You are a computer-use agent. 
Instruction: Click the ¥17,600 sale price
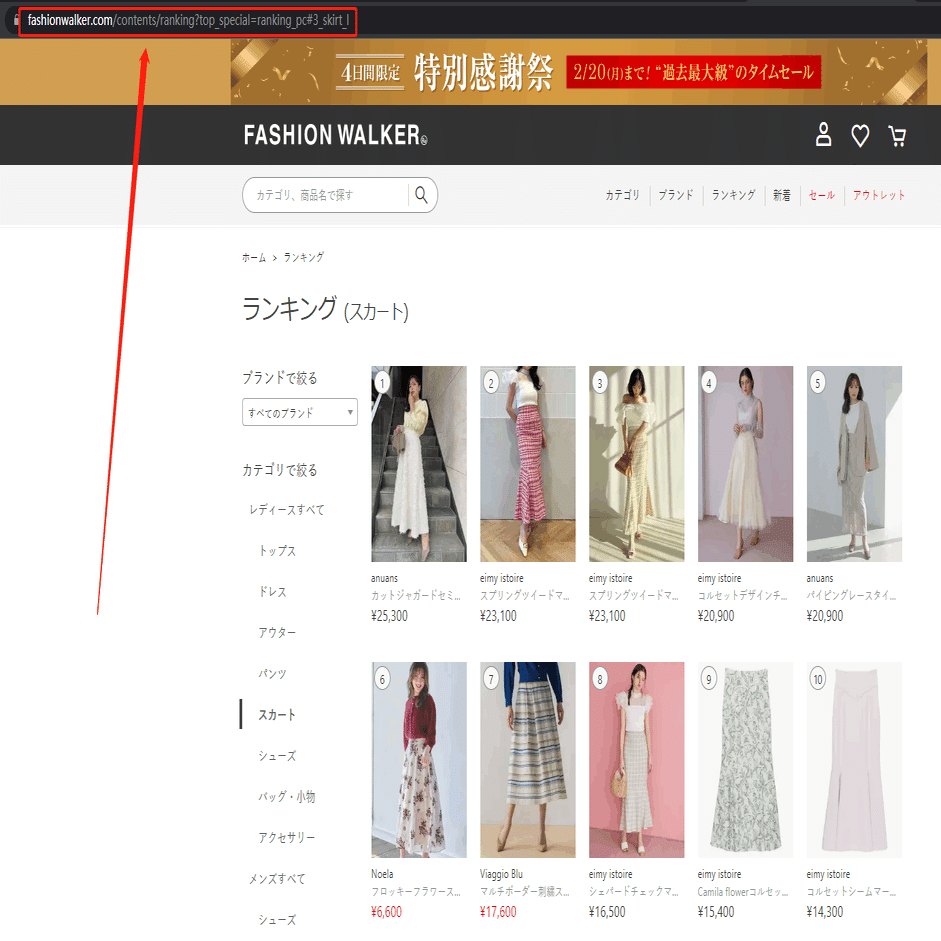[498, 912]
